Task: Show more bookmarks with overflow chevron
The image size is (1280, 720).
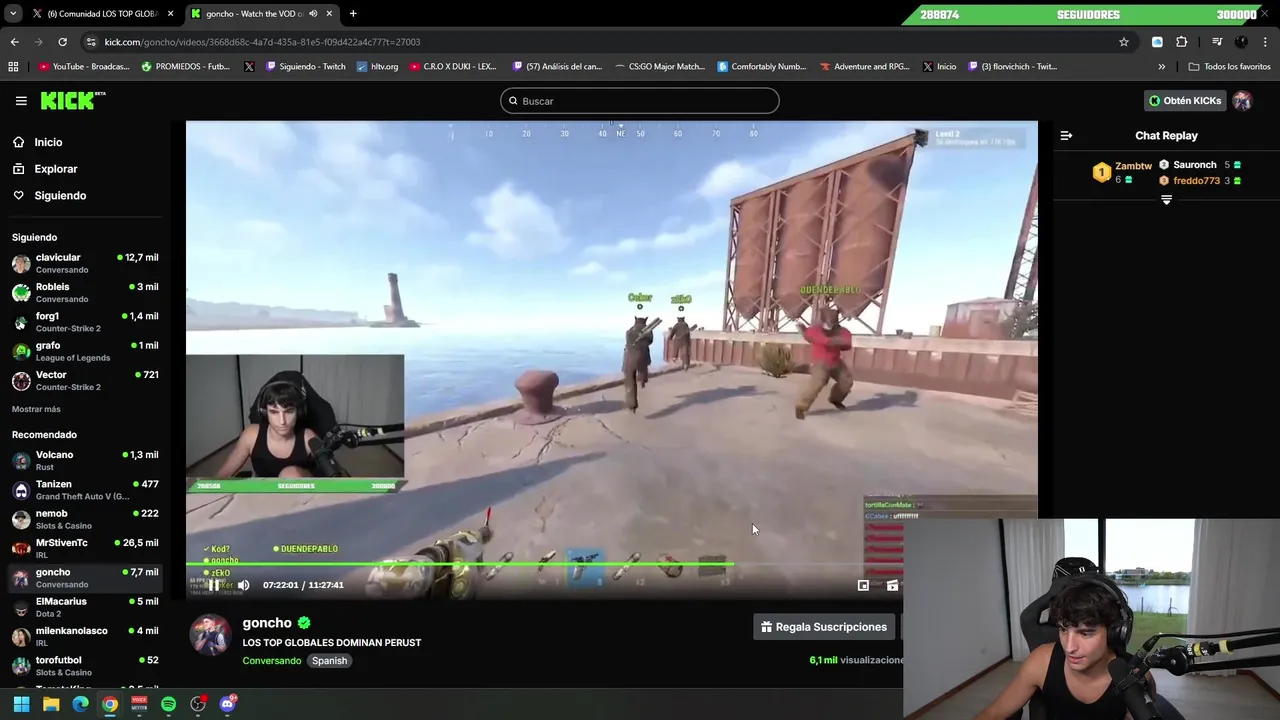Action: point(1161,67)
